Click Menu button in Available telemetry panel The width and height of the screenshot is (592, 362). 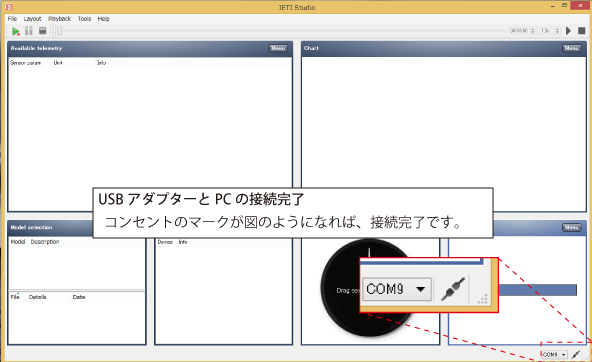click(278, 48)
